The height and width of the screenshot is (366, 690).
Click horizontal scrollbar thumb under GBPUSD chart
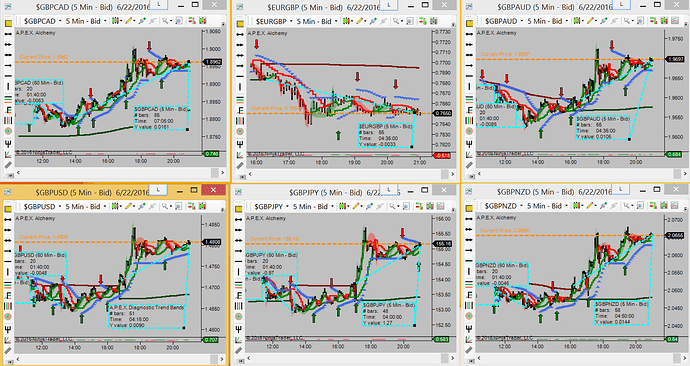click(213, 359)
